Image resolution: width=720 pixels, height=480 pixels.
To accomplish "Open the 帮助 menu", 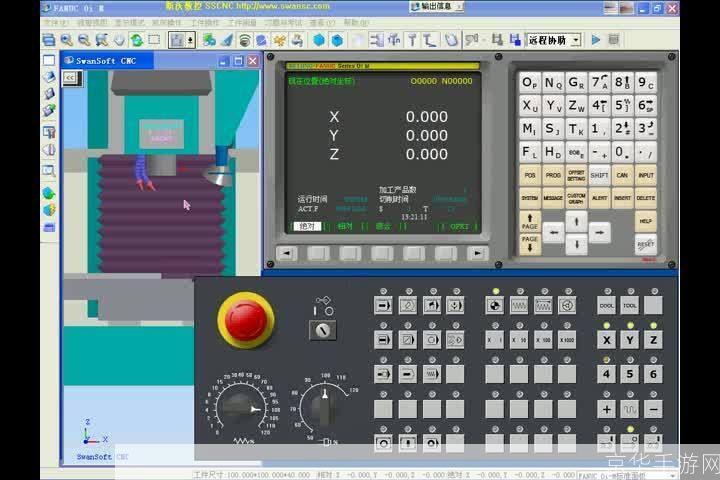I will (x=356, y=22).
